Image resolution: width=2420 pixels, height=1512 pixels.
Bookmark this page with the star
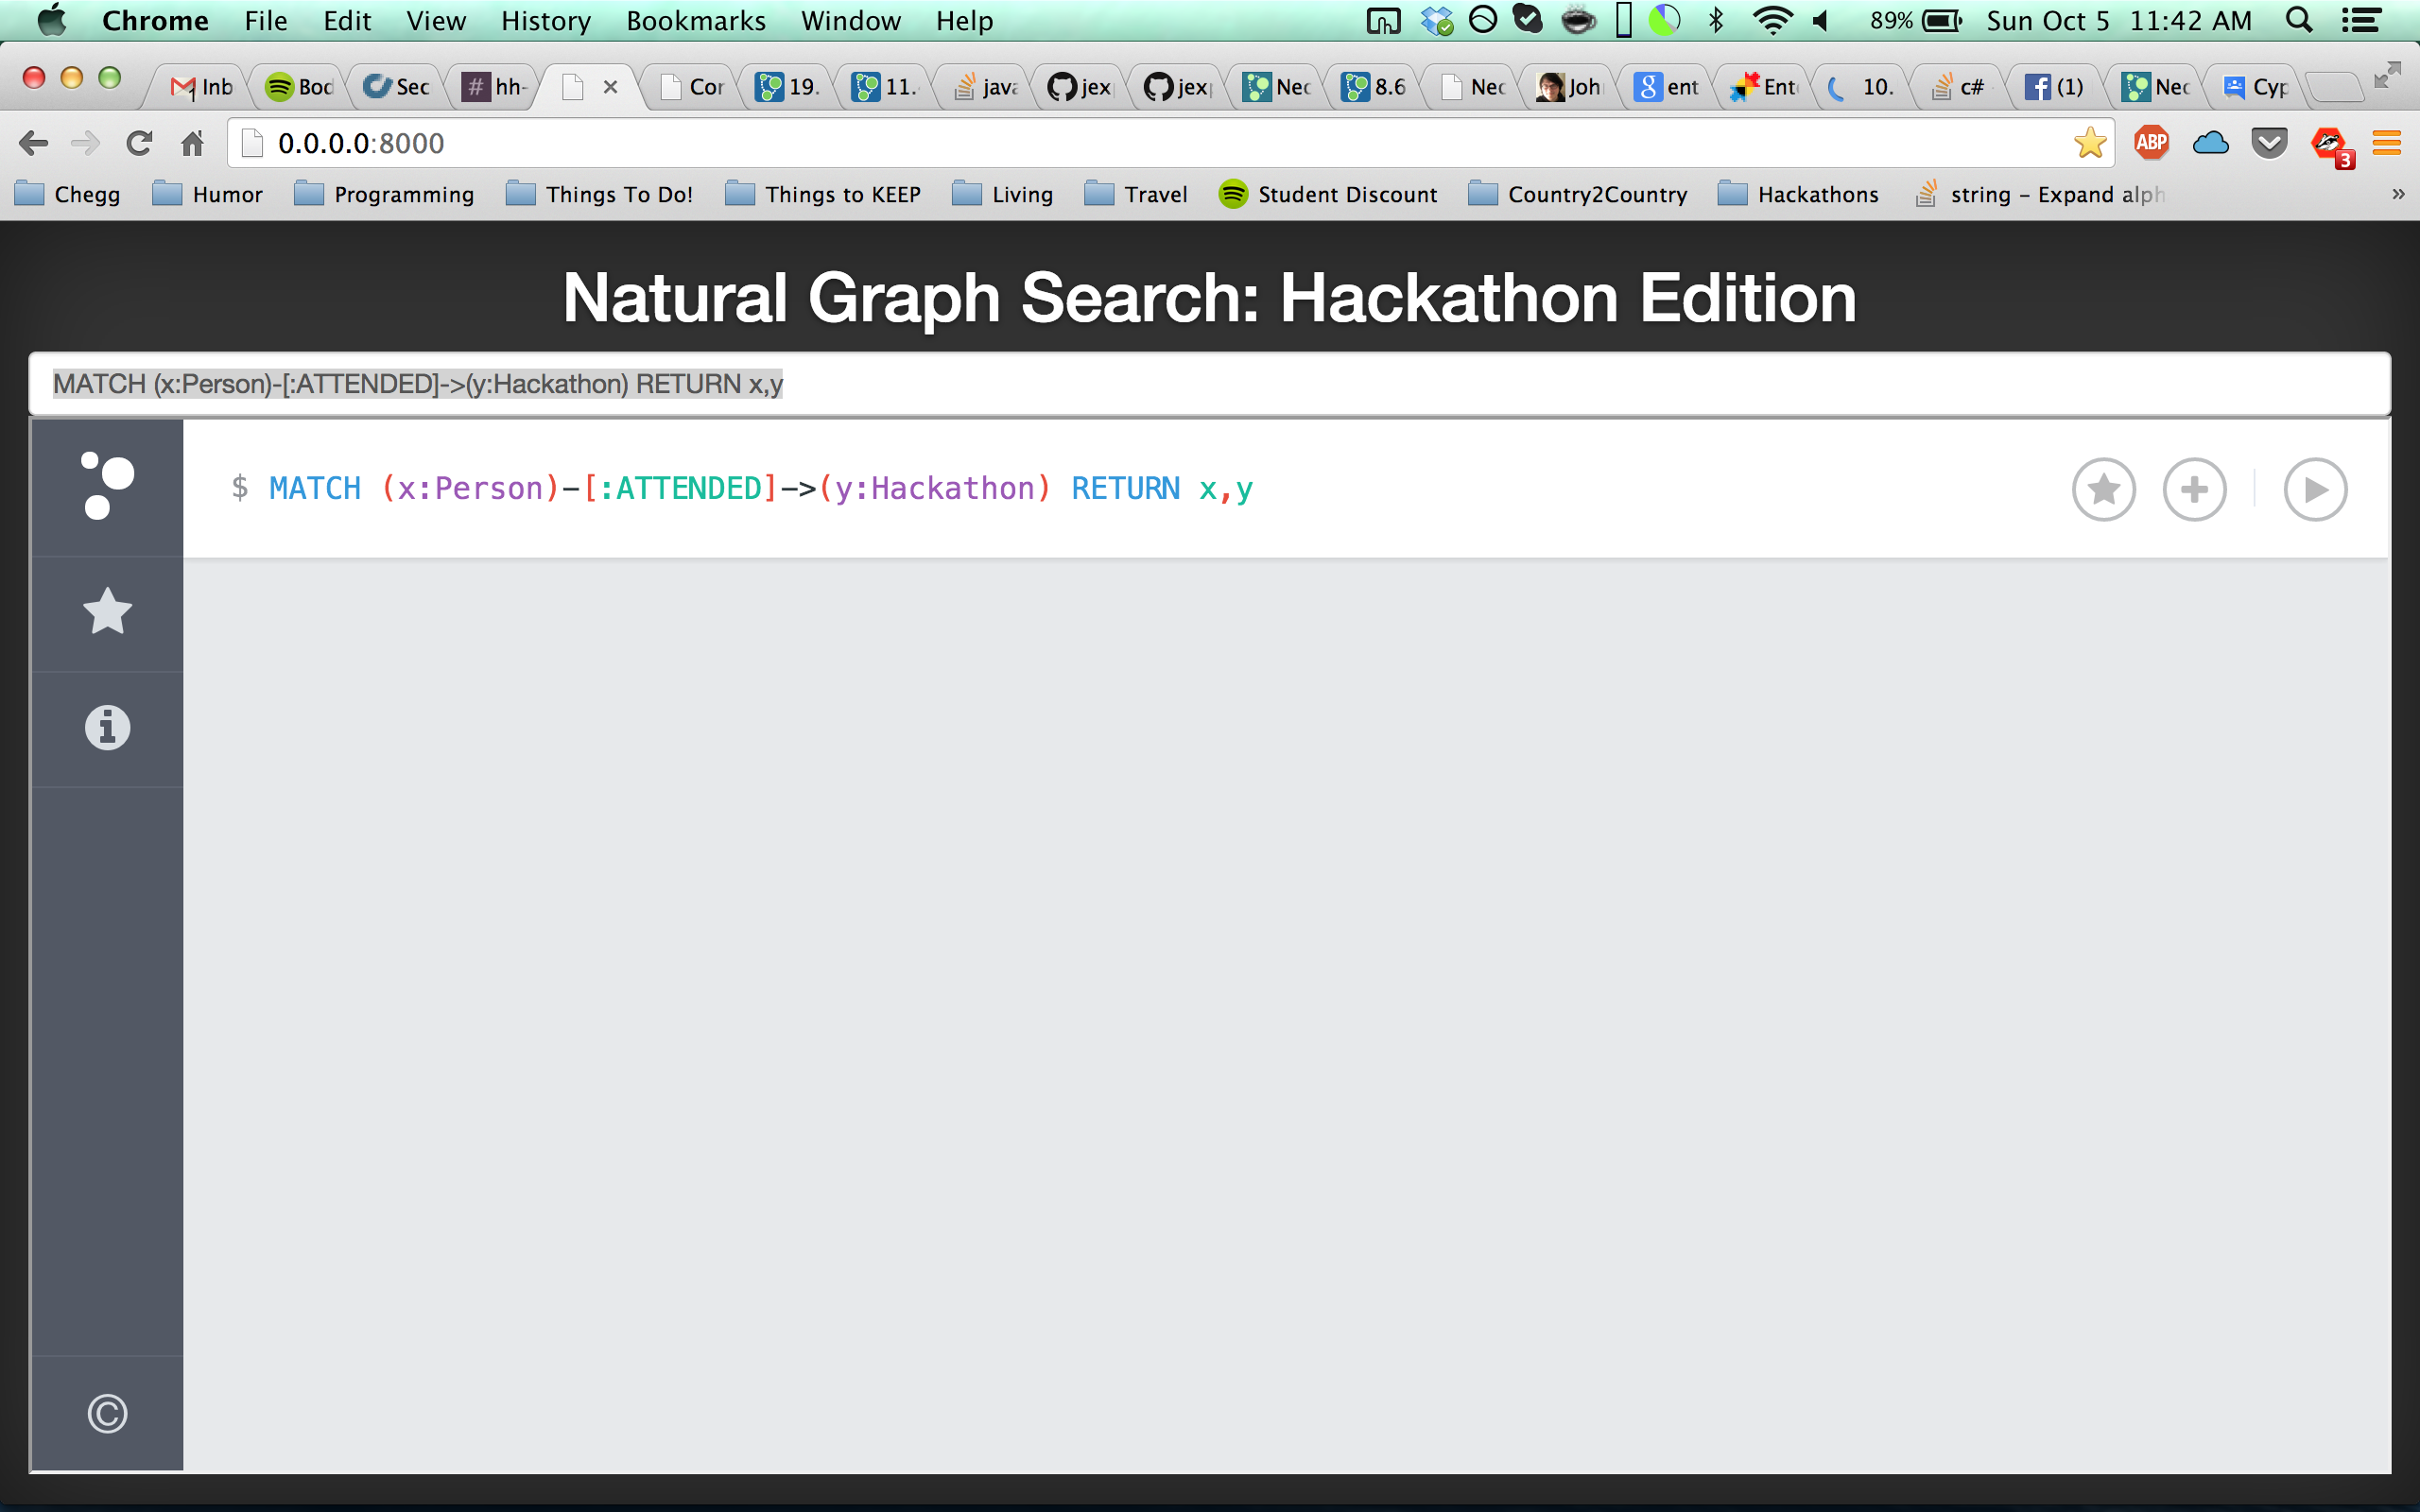pyautogui.click(x=2089, y=143)
